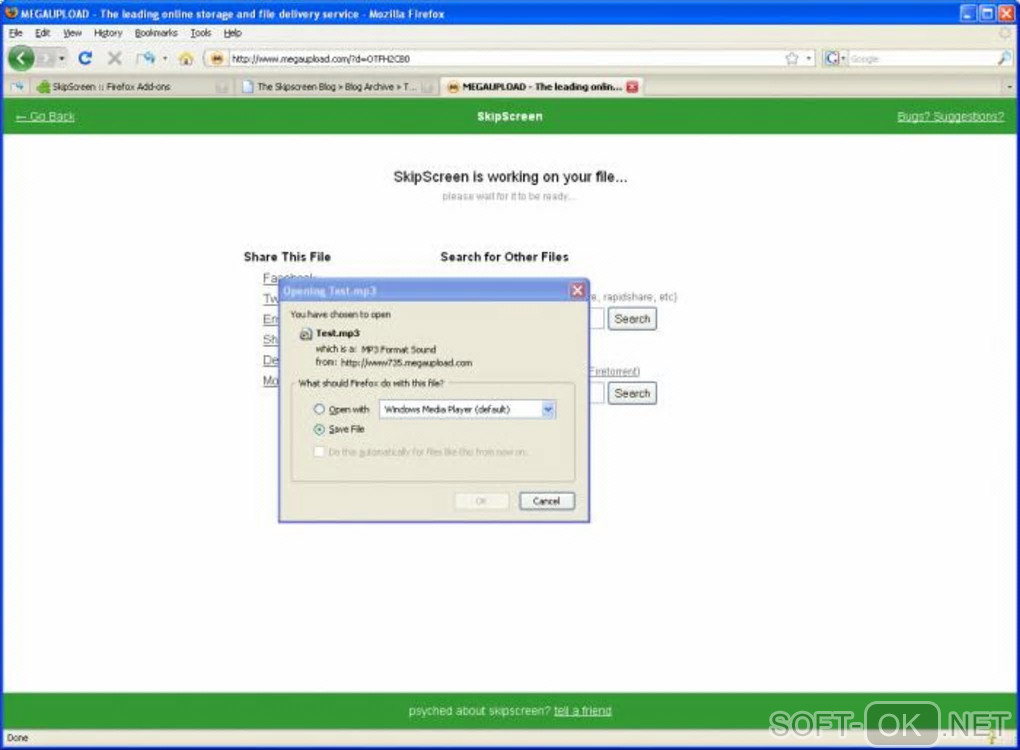Click the search magnifier icon
The image size is (1020, 750).
click(1004, 59)
